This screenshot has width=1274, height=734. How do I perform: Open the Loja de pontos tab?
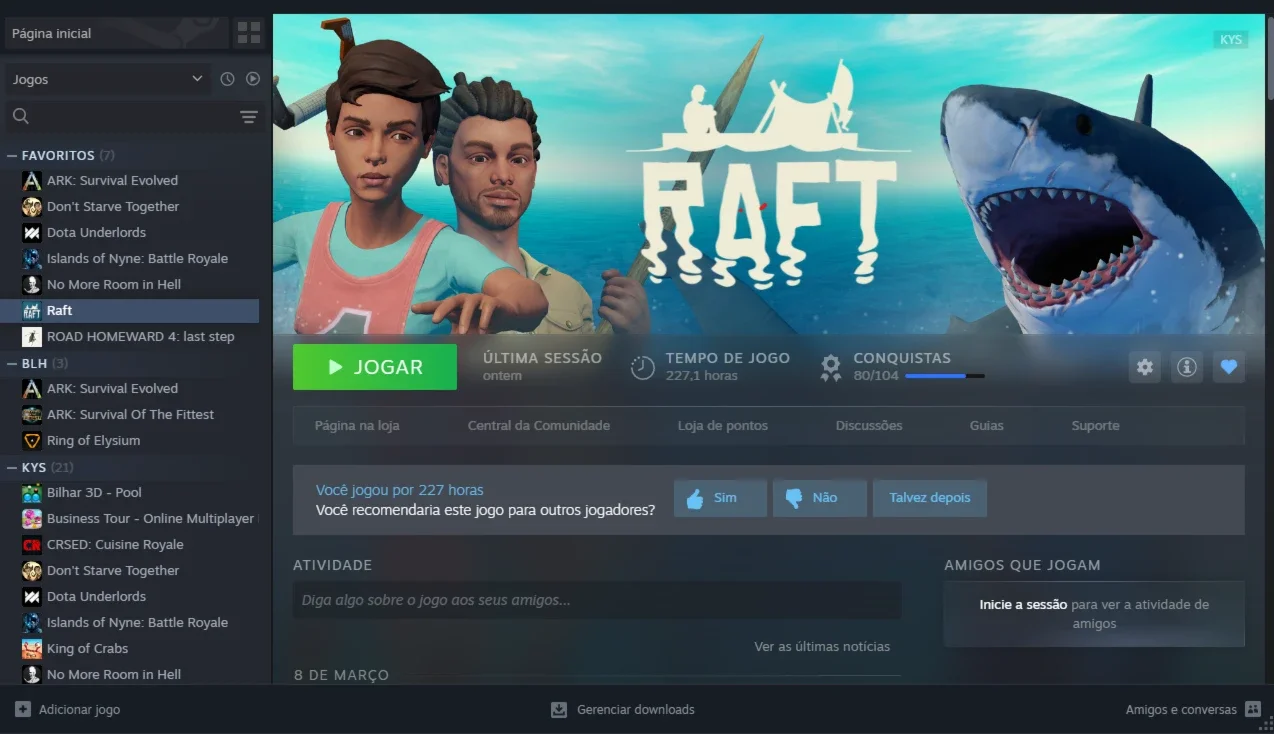[723, 426]
